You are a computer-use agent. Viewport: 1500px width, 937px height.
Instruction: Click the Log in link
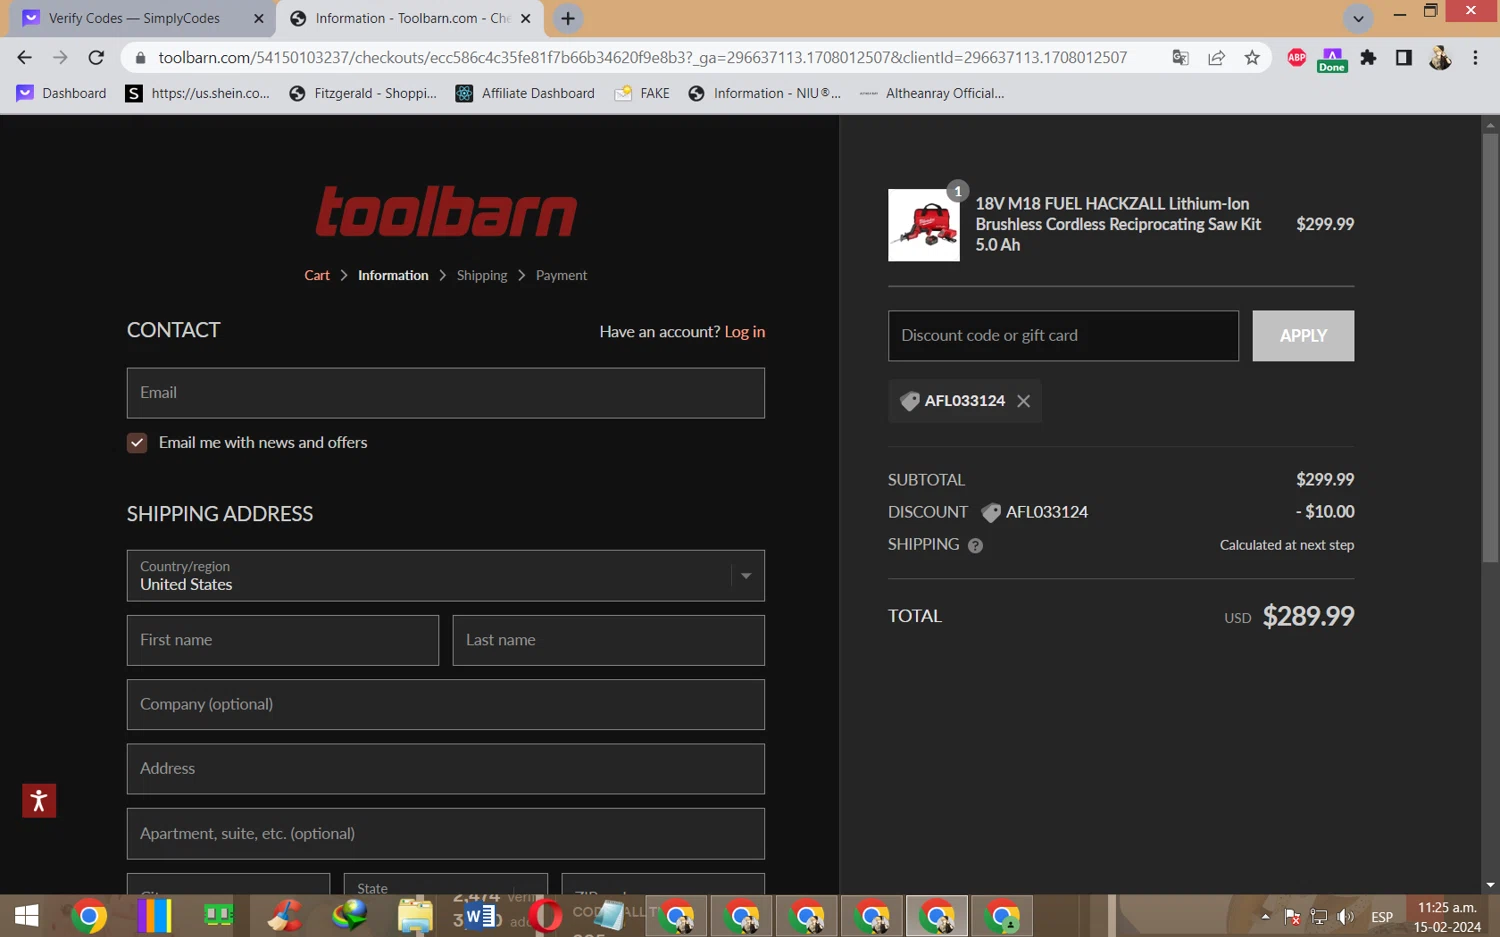744,332
